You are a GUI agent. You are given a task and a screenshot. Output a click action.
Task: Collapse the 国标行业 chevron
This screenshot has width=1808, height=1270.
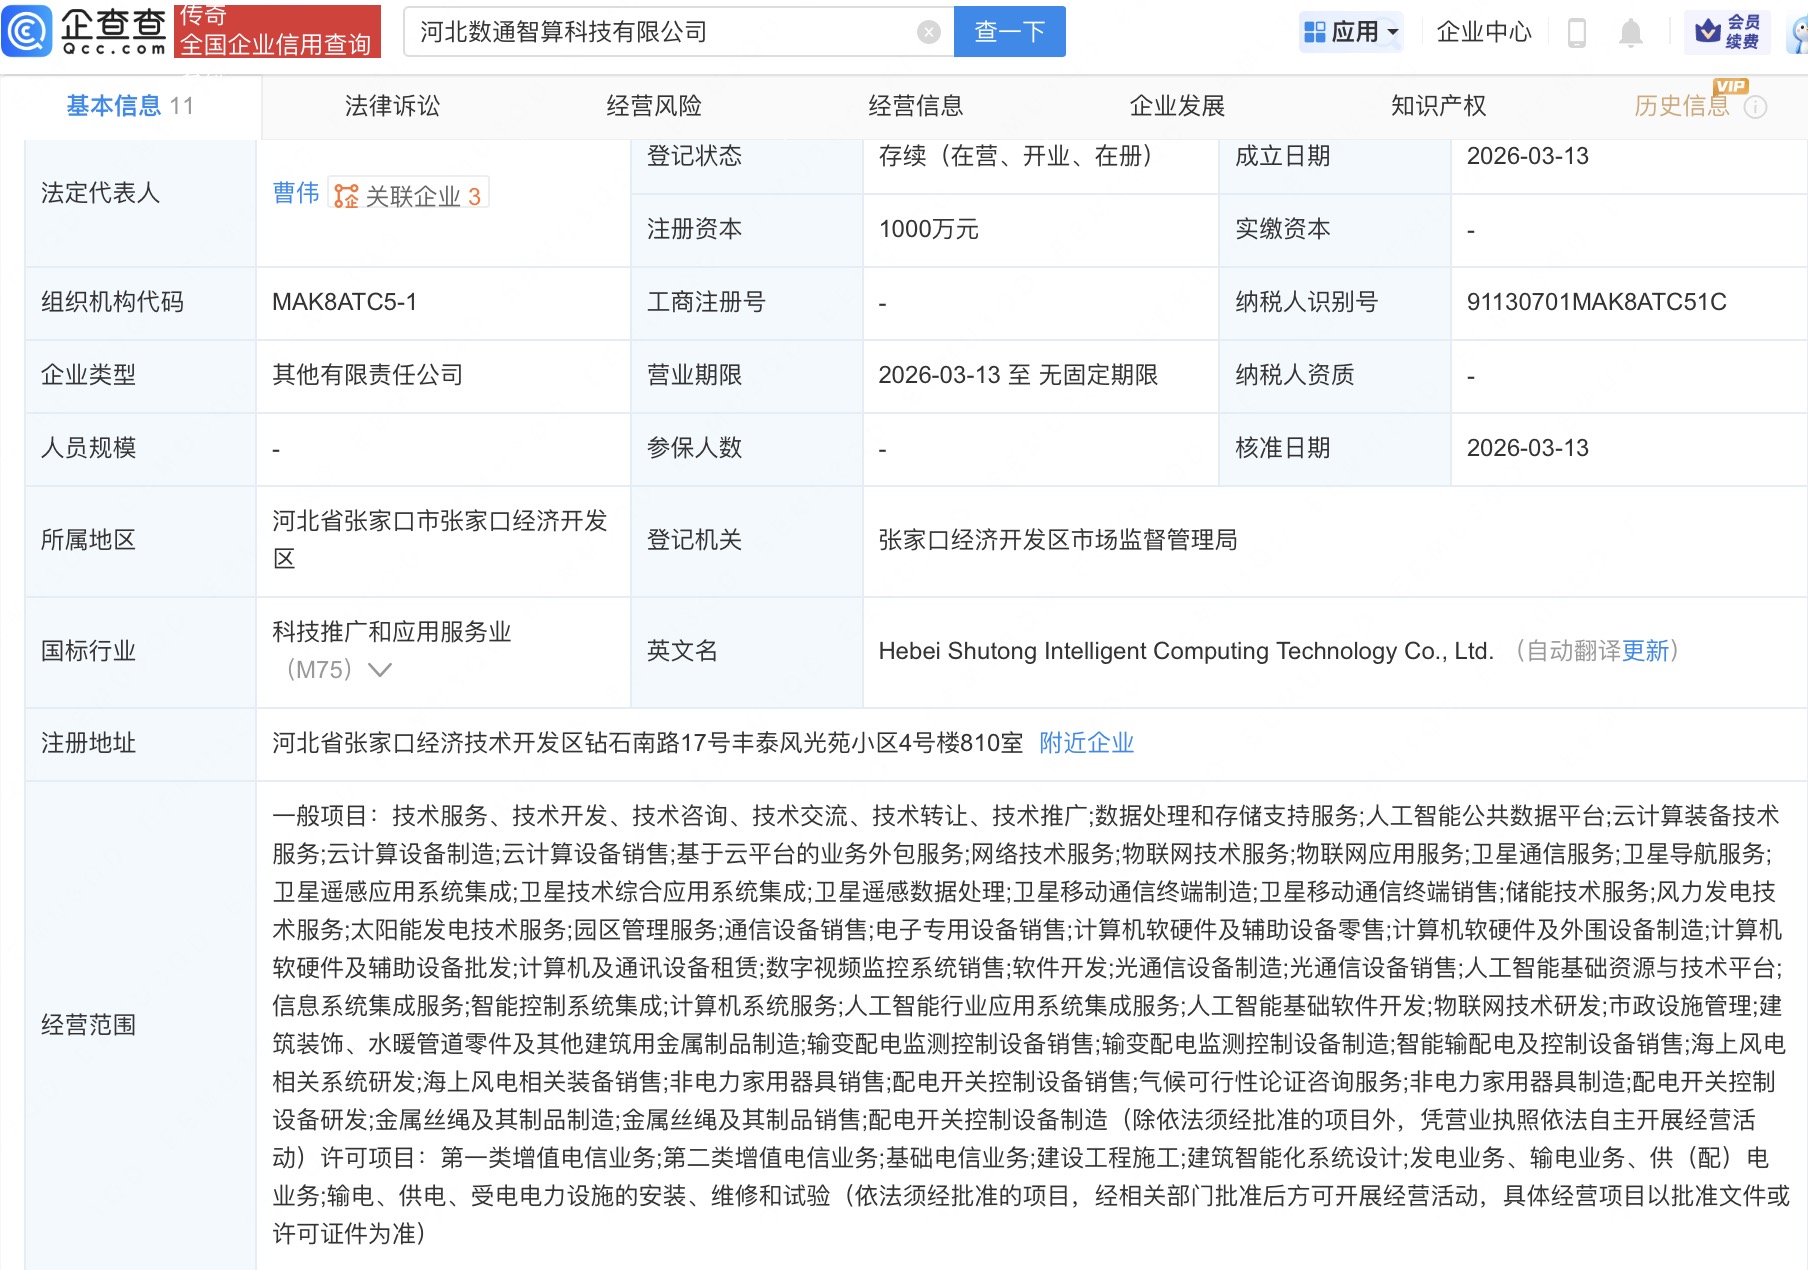point(380,671)
